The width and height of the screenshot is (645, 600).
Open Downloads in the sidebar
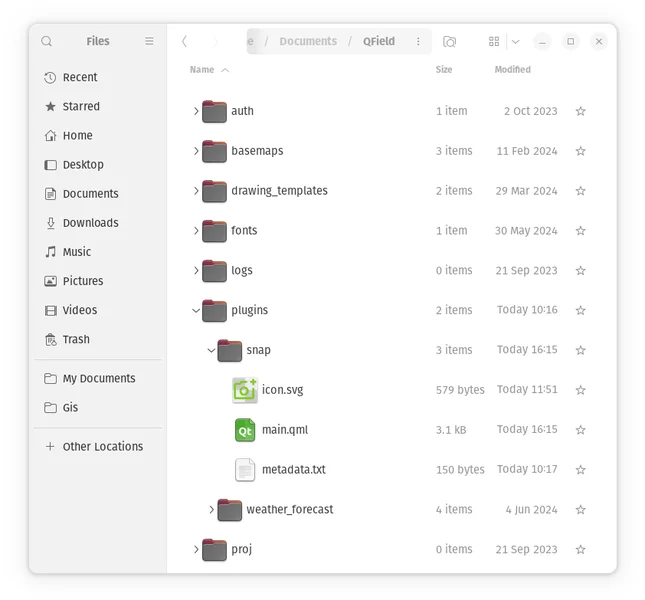click(x=90, y=223)
